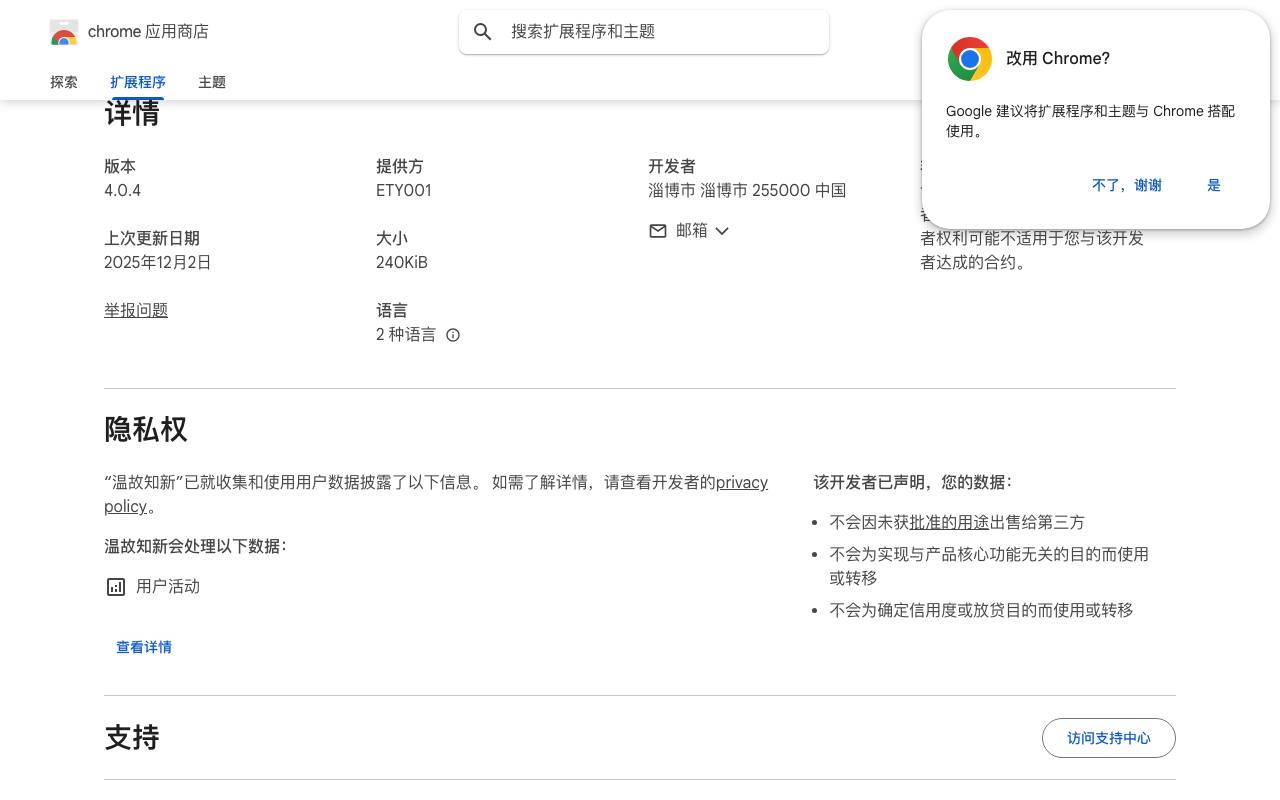
Task: Click the version number 4.0.4
Action: point(122,191)
